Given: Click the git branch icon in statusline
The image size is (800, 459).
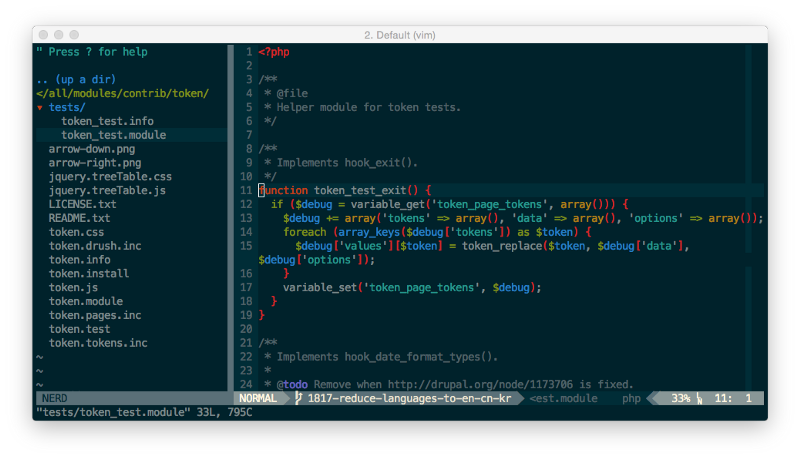Looking at the screenshot, I should [298, 398].
